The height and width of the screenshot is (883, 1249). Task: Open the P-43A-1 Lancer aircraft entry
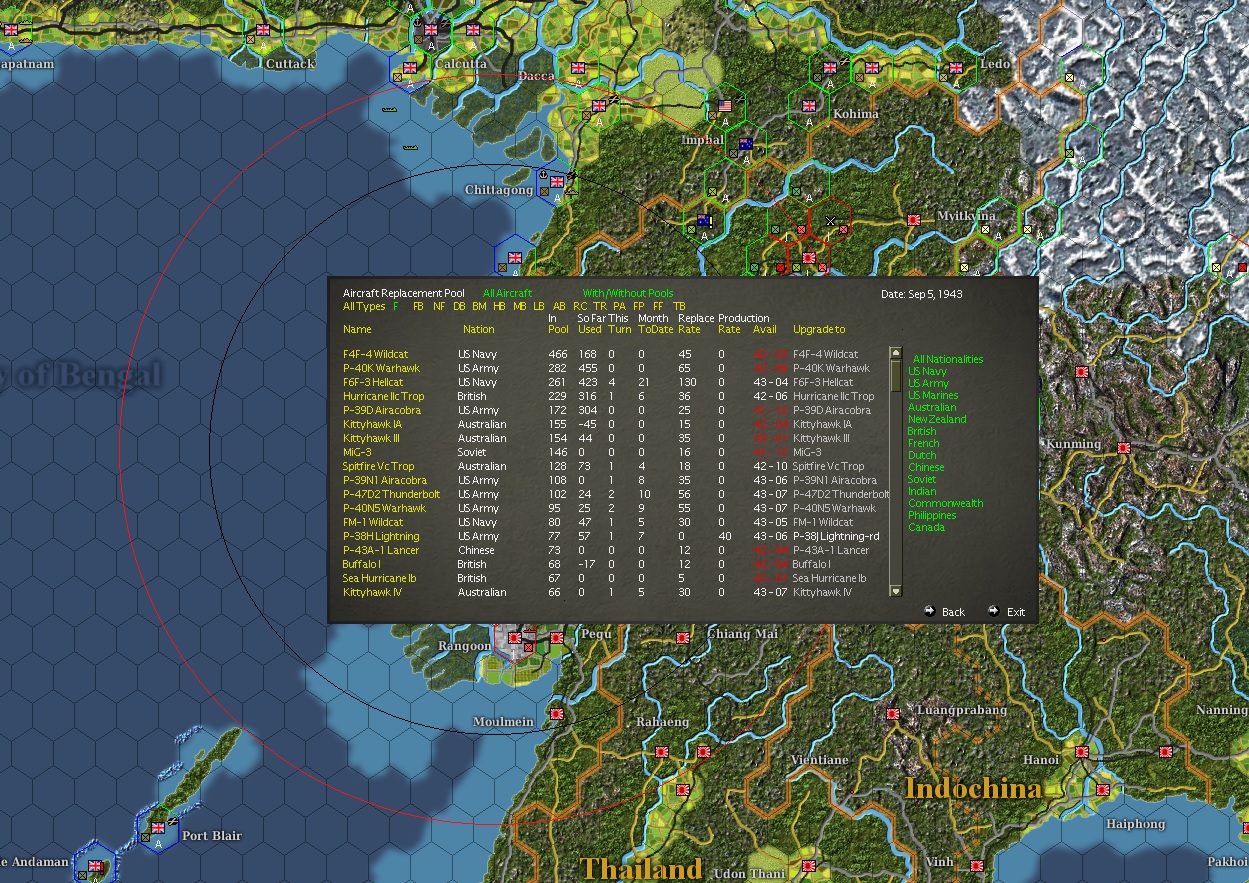pyautogui.click(x=381, y=550)
